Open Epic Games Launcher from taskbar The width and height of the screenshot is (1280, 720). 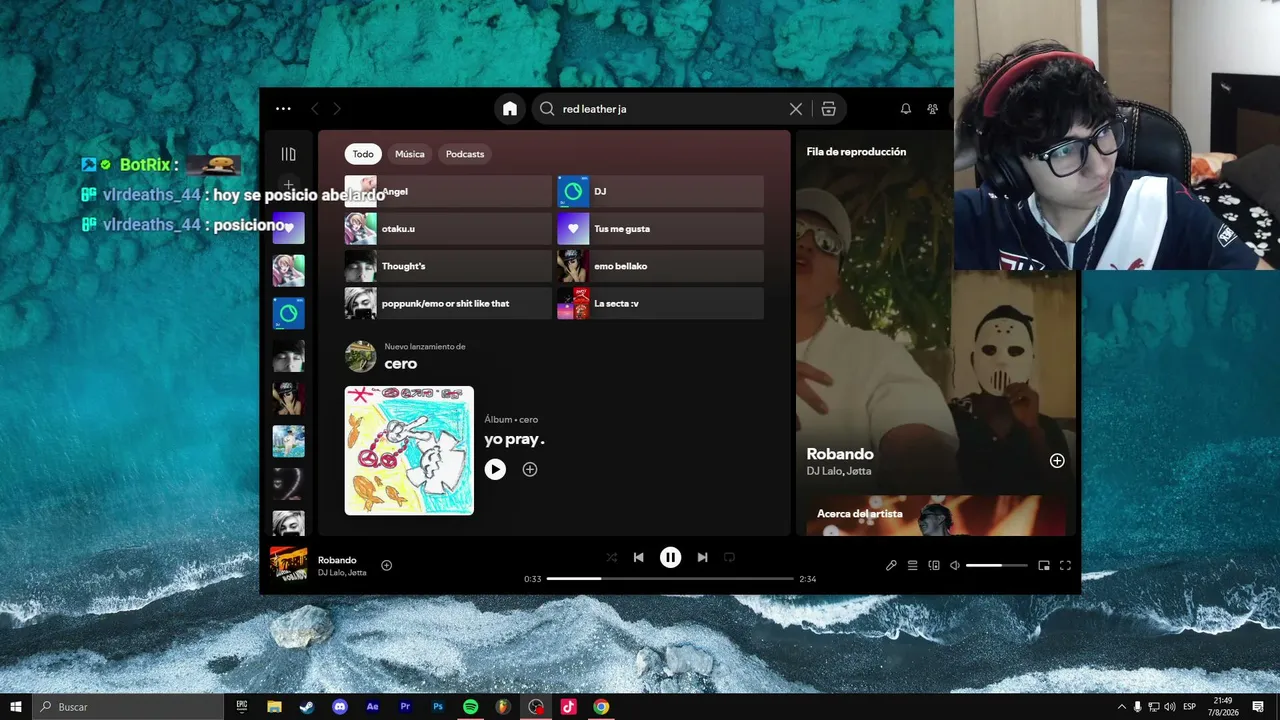coord(242,707)
